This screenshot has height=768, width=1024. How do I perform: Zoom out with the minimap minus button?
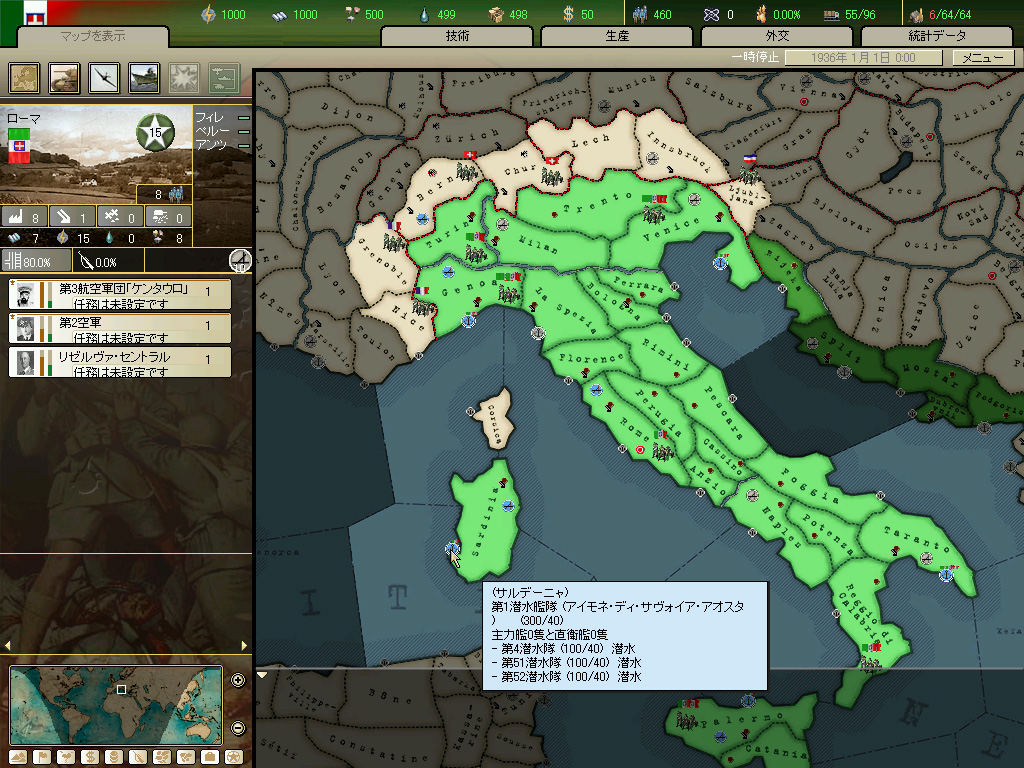click(238, 728)
